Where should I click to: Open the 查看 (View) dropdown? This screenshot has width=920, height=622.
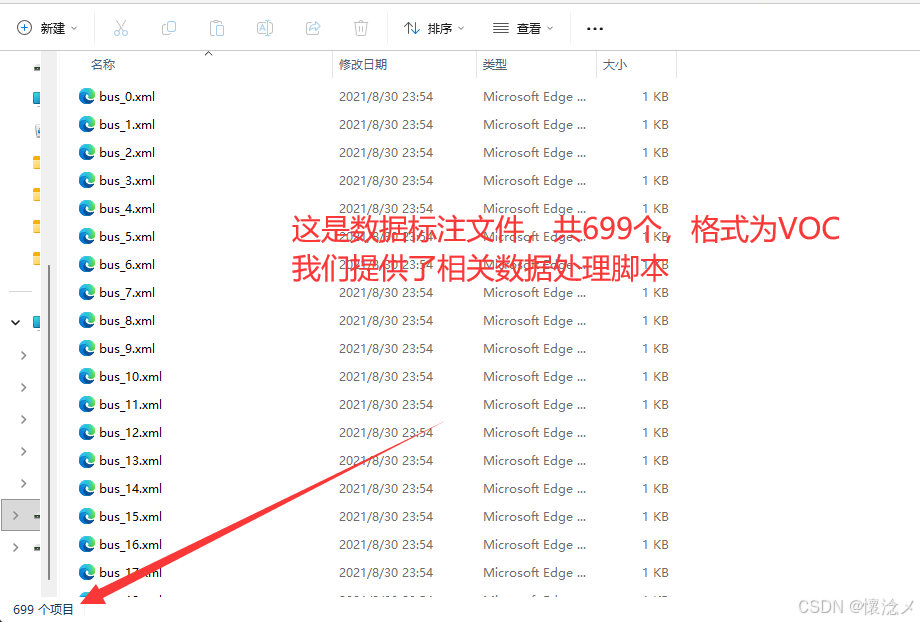[523, 28]
